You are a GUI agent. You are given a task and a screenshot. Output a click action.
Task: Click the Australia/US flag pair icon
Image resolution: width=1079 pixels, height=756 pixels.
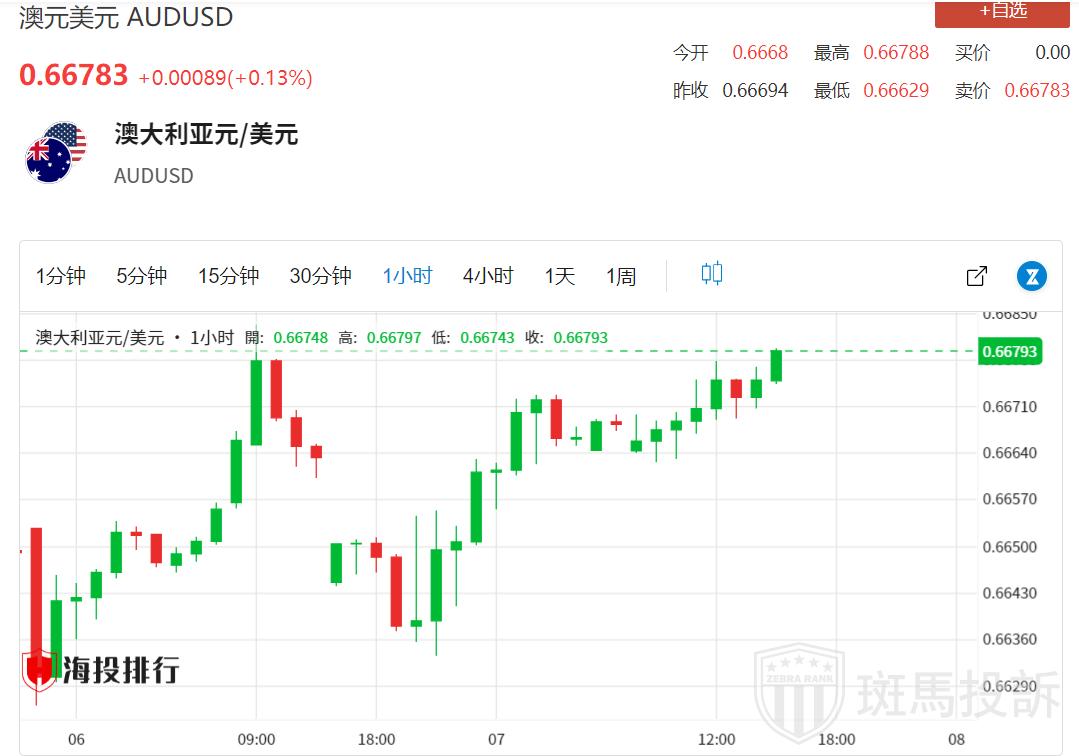click(56, 153)
